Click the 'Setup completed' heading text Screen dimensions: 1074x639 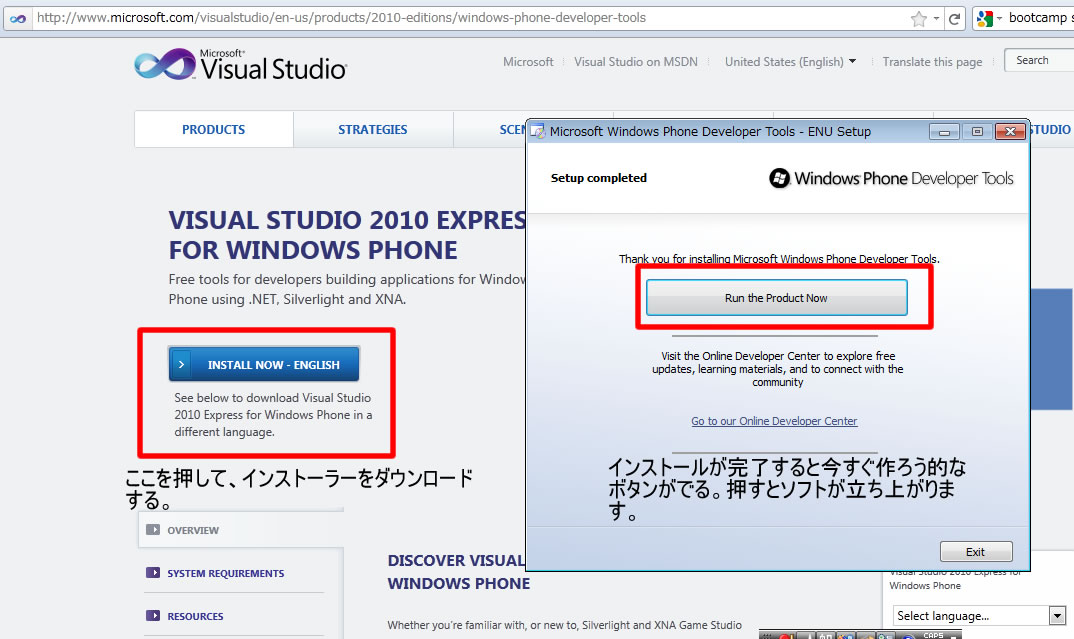tap(599, 178)
